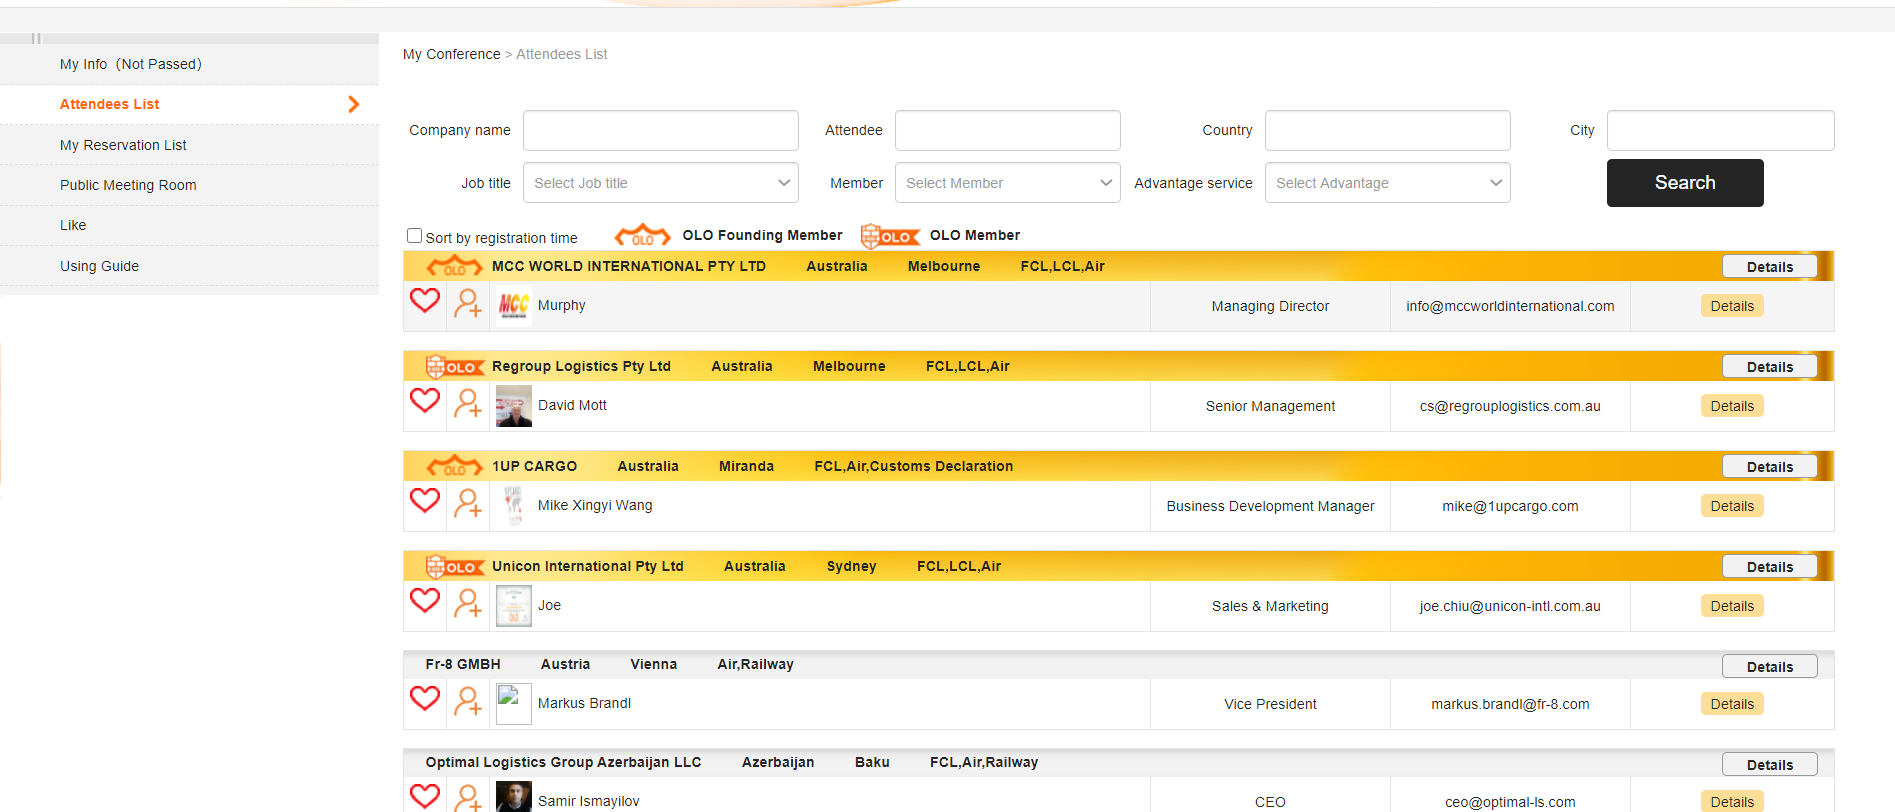Open yellow Details for Samir Ismayilov

[1732, 801]
